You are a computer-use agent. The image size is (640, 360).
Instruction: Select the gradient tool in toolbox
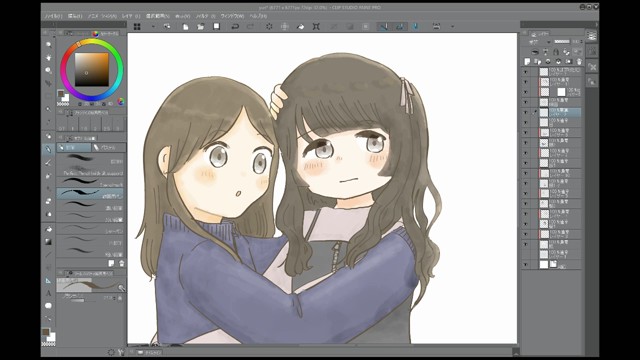coord(48,242)
